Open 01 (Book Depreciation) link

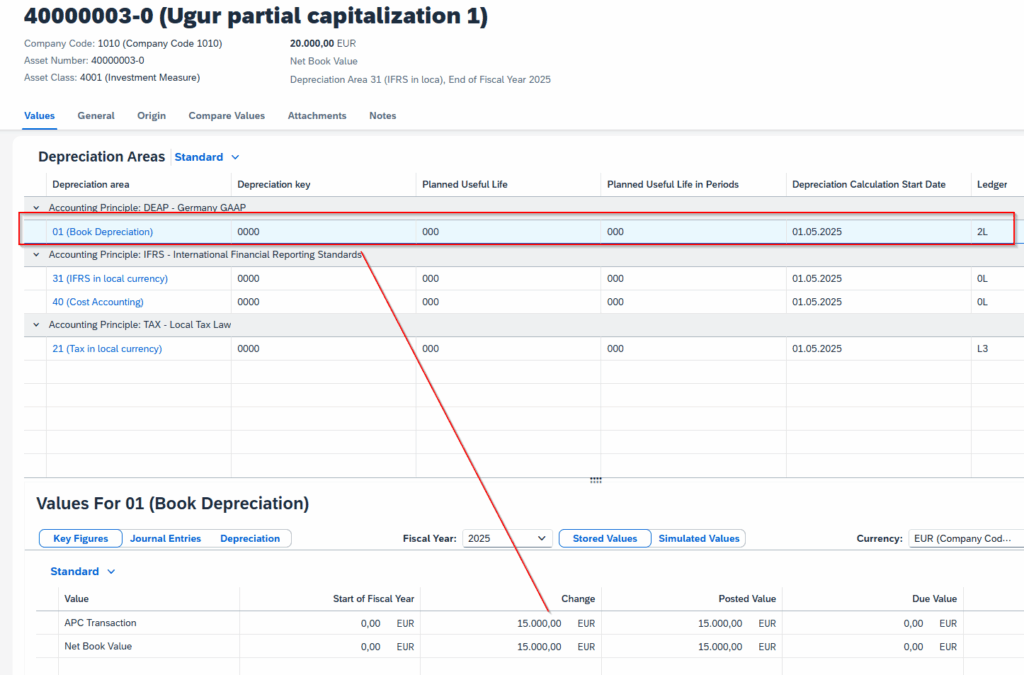coord(102,232)
